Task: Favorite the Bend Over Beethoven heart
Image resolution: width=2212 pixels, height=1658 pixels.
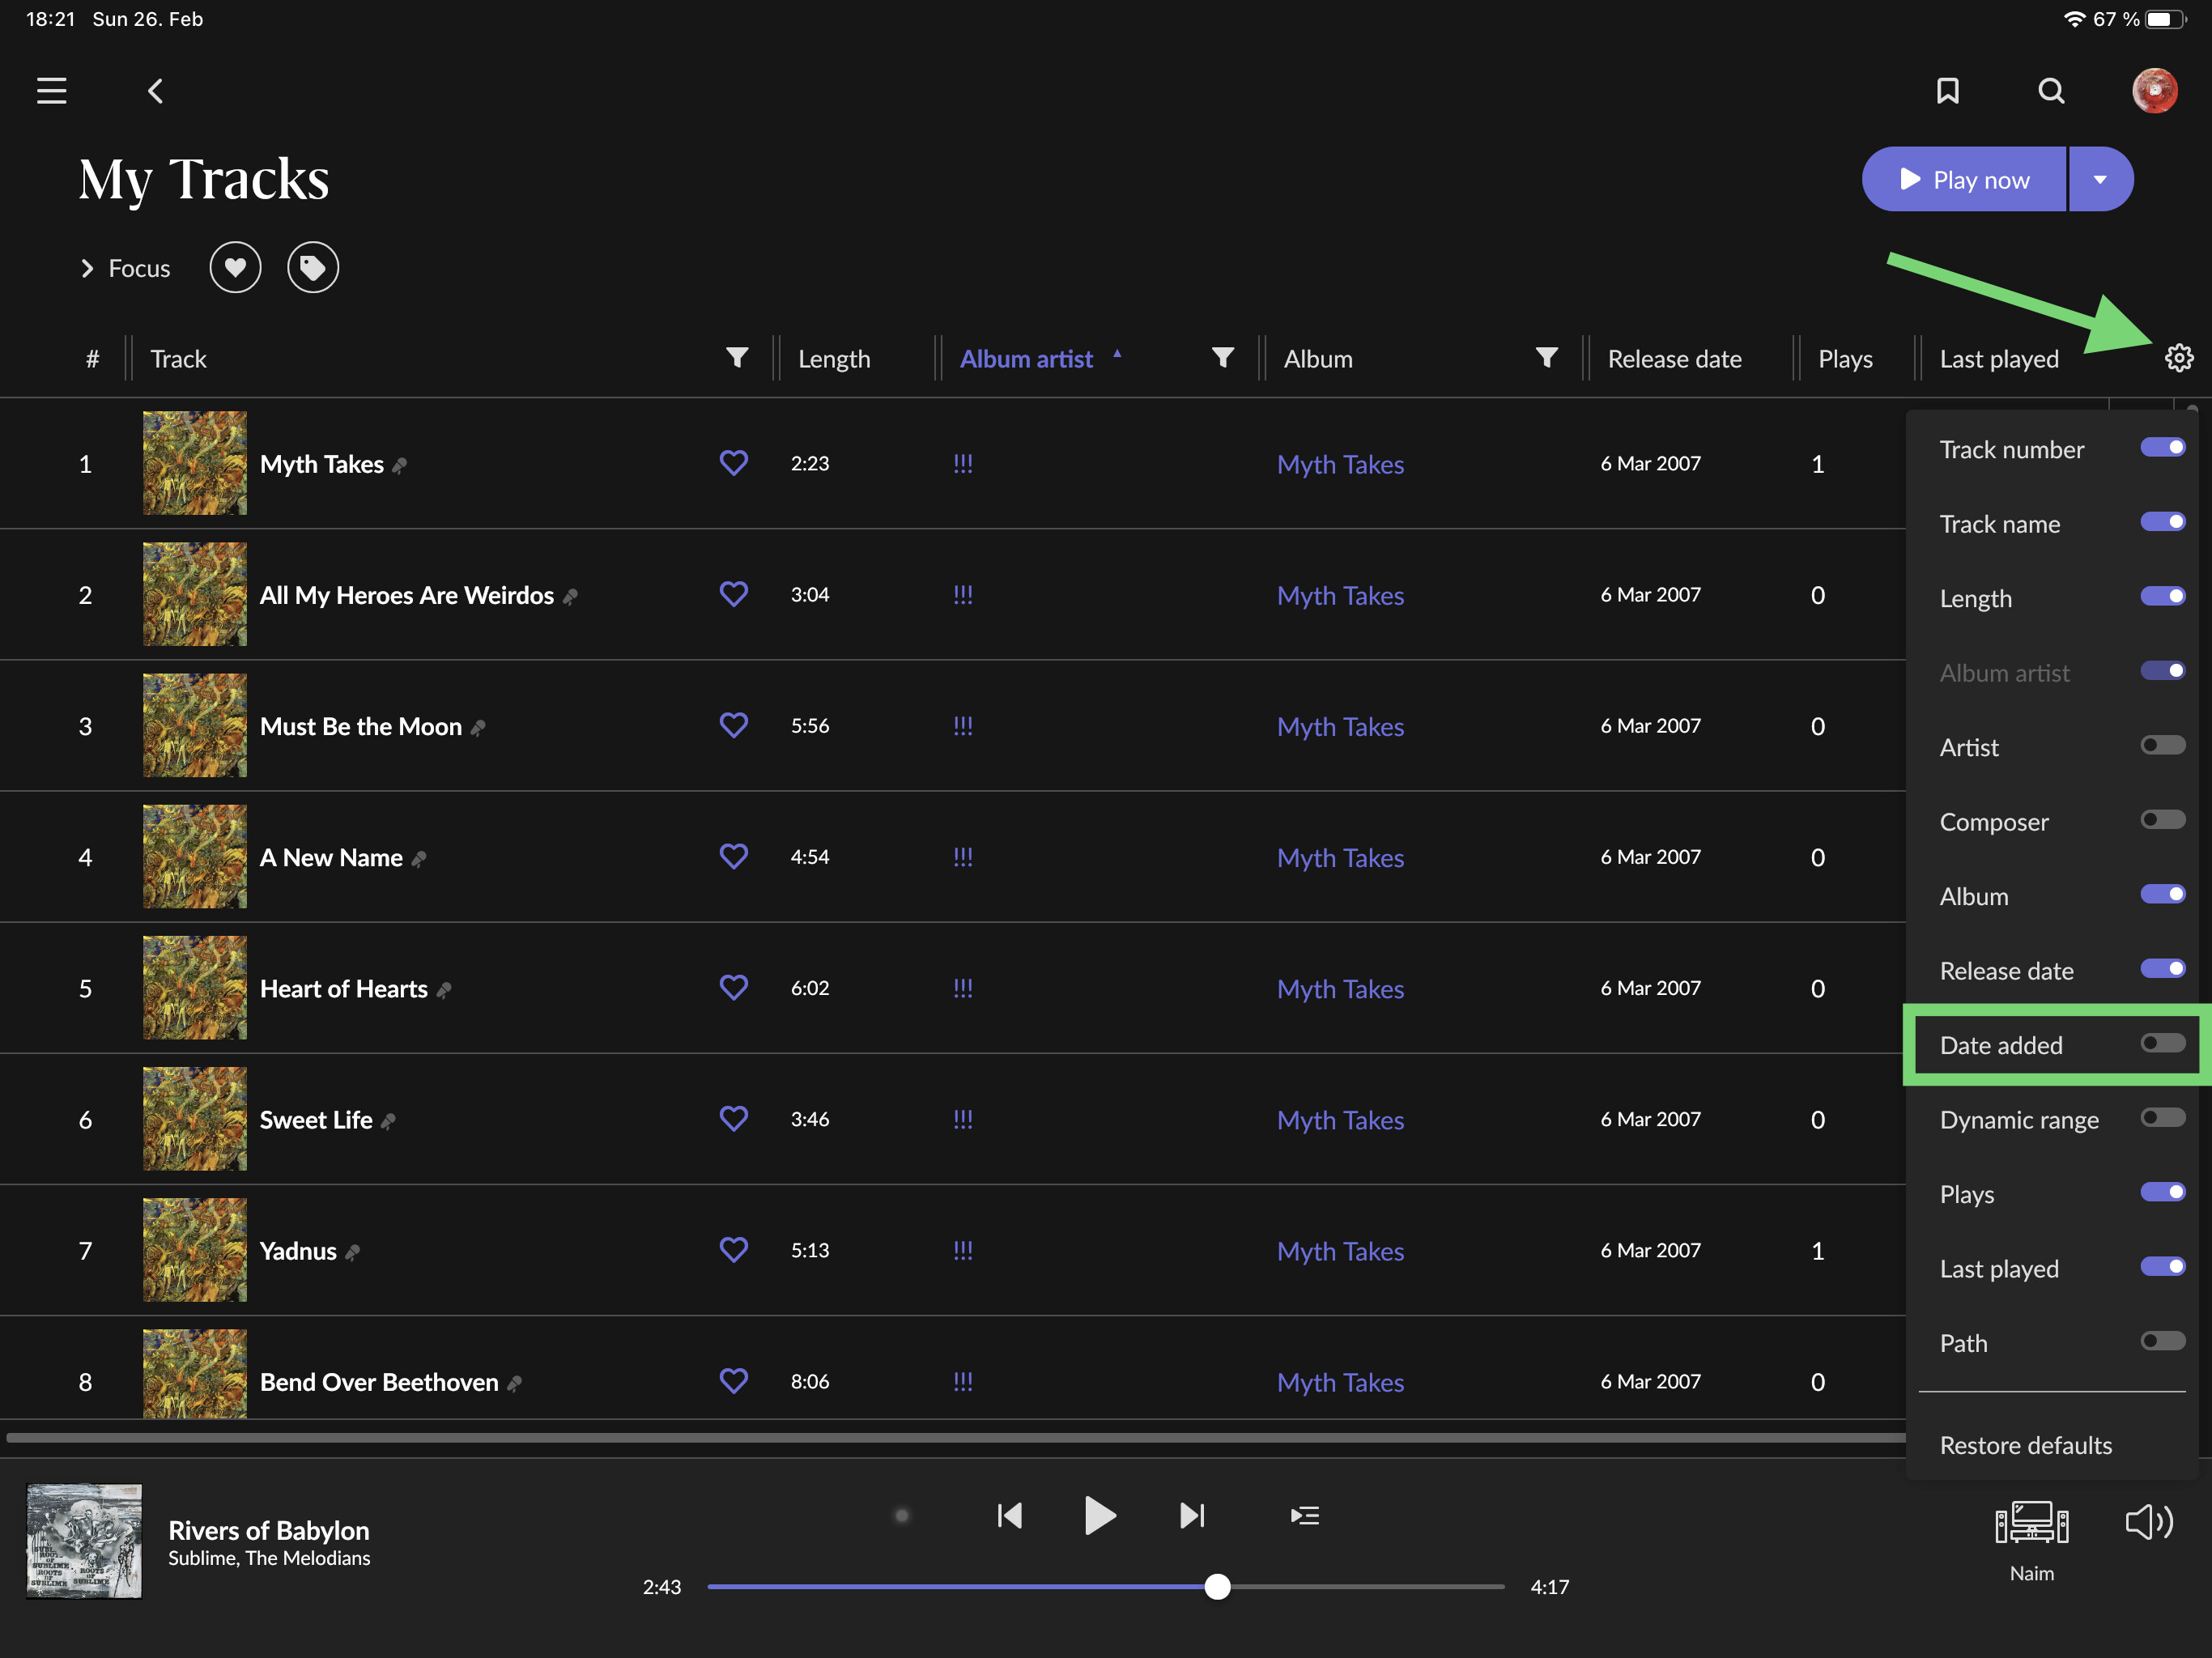Action: point(734,1380)
